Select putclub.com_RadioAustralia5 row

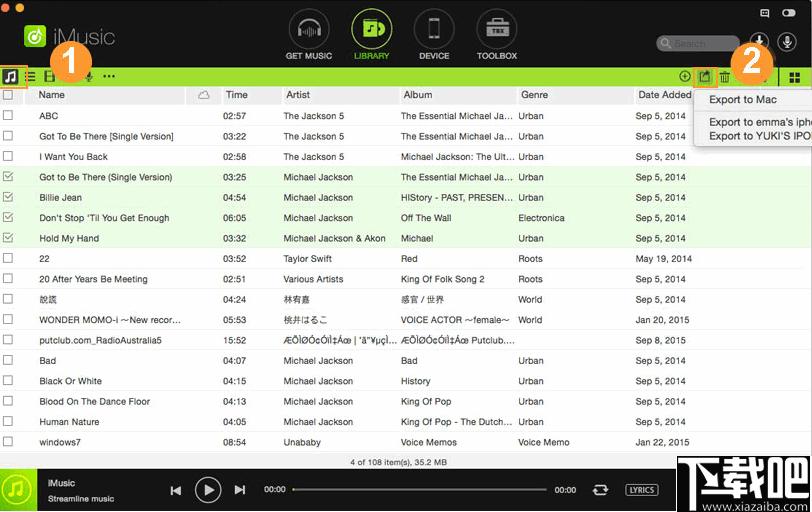pyautogui.click(x=100, y=341)
